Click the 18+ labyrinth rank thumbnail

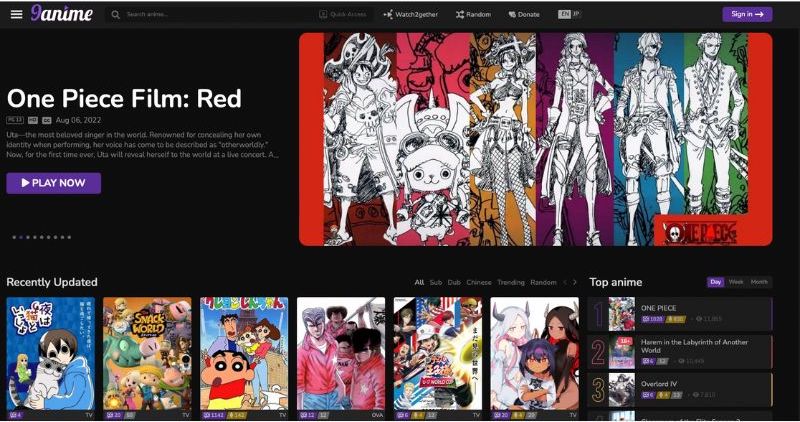point(621,352)
